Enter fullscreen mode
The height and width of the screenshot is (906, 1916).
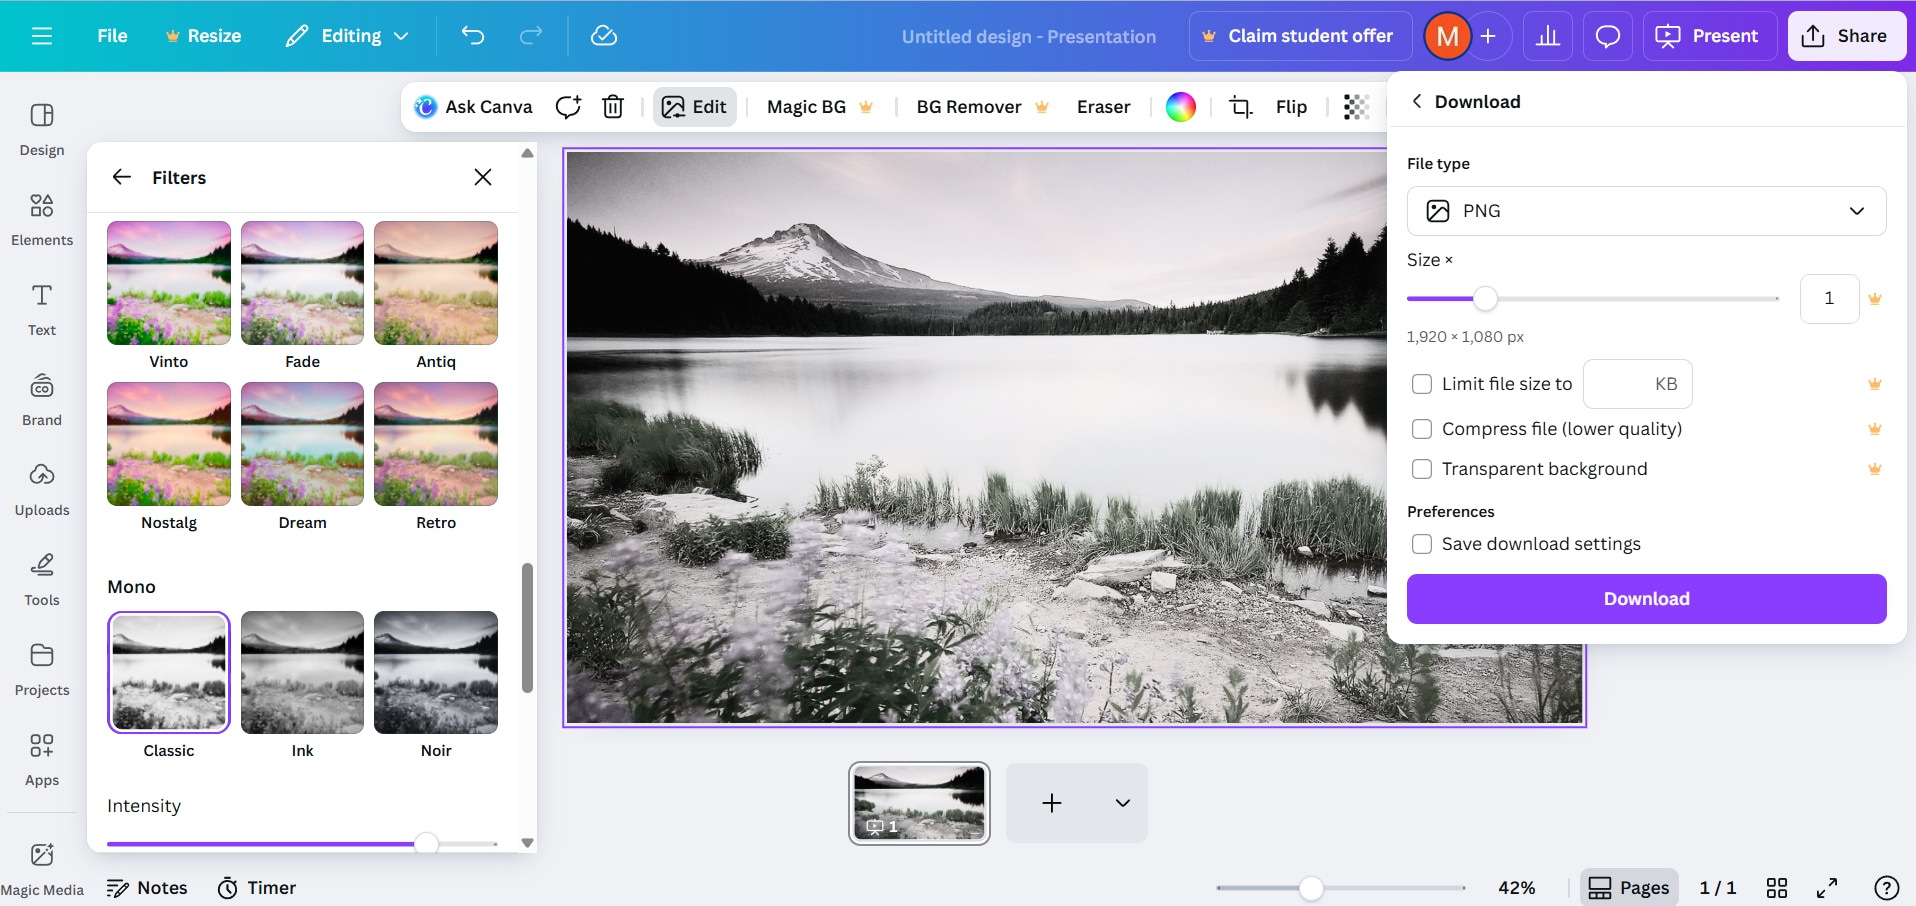coord(1827,888)
